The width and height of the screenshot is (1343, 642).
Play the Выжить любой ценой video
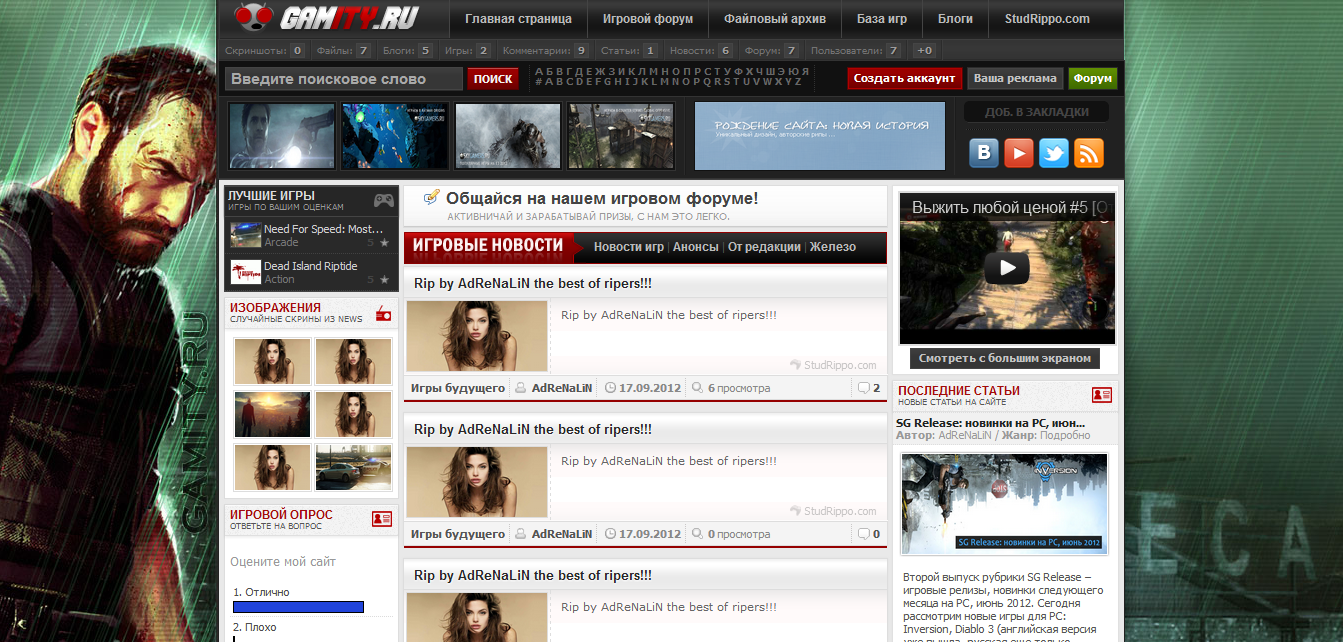[x=1008, y=268]
